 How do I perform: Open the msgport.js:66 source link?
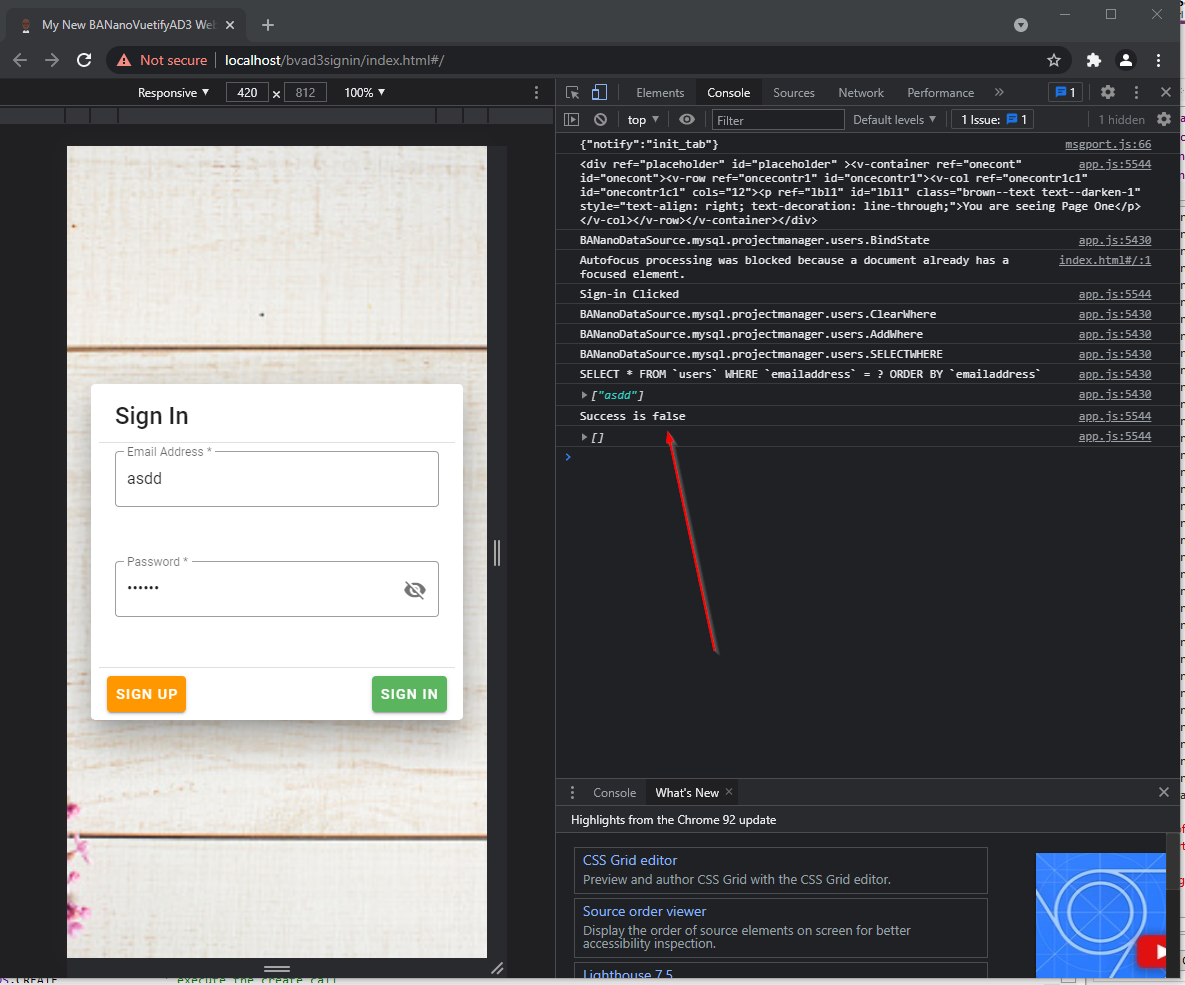click(x=1108, y=144)
